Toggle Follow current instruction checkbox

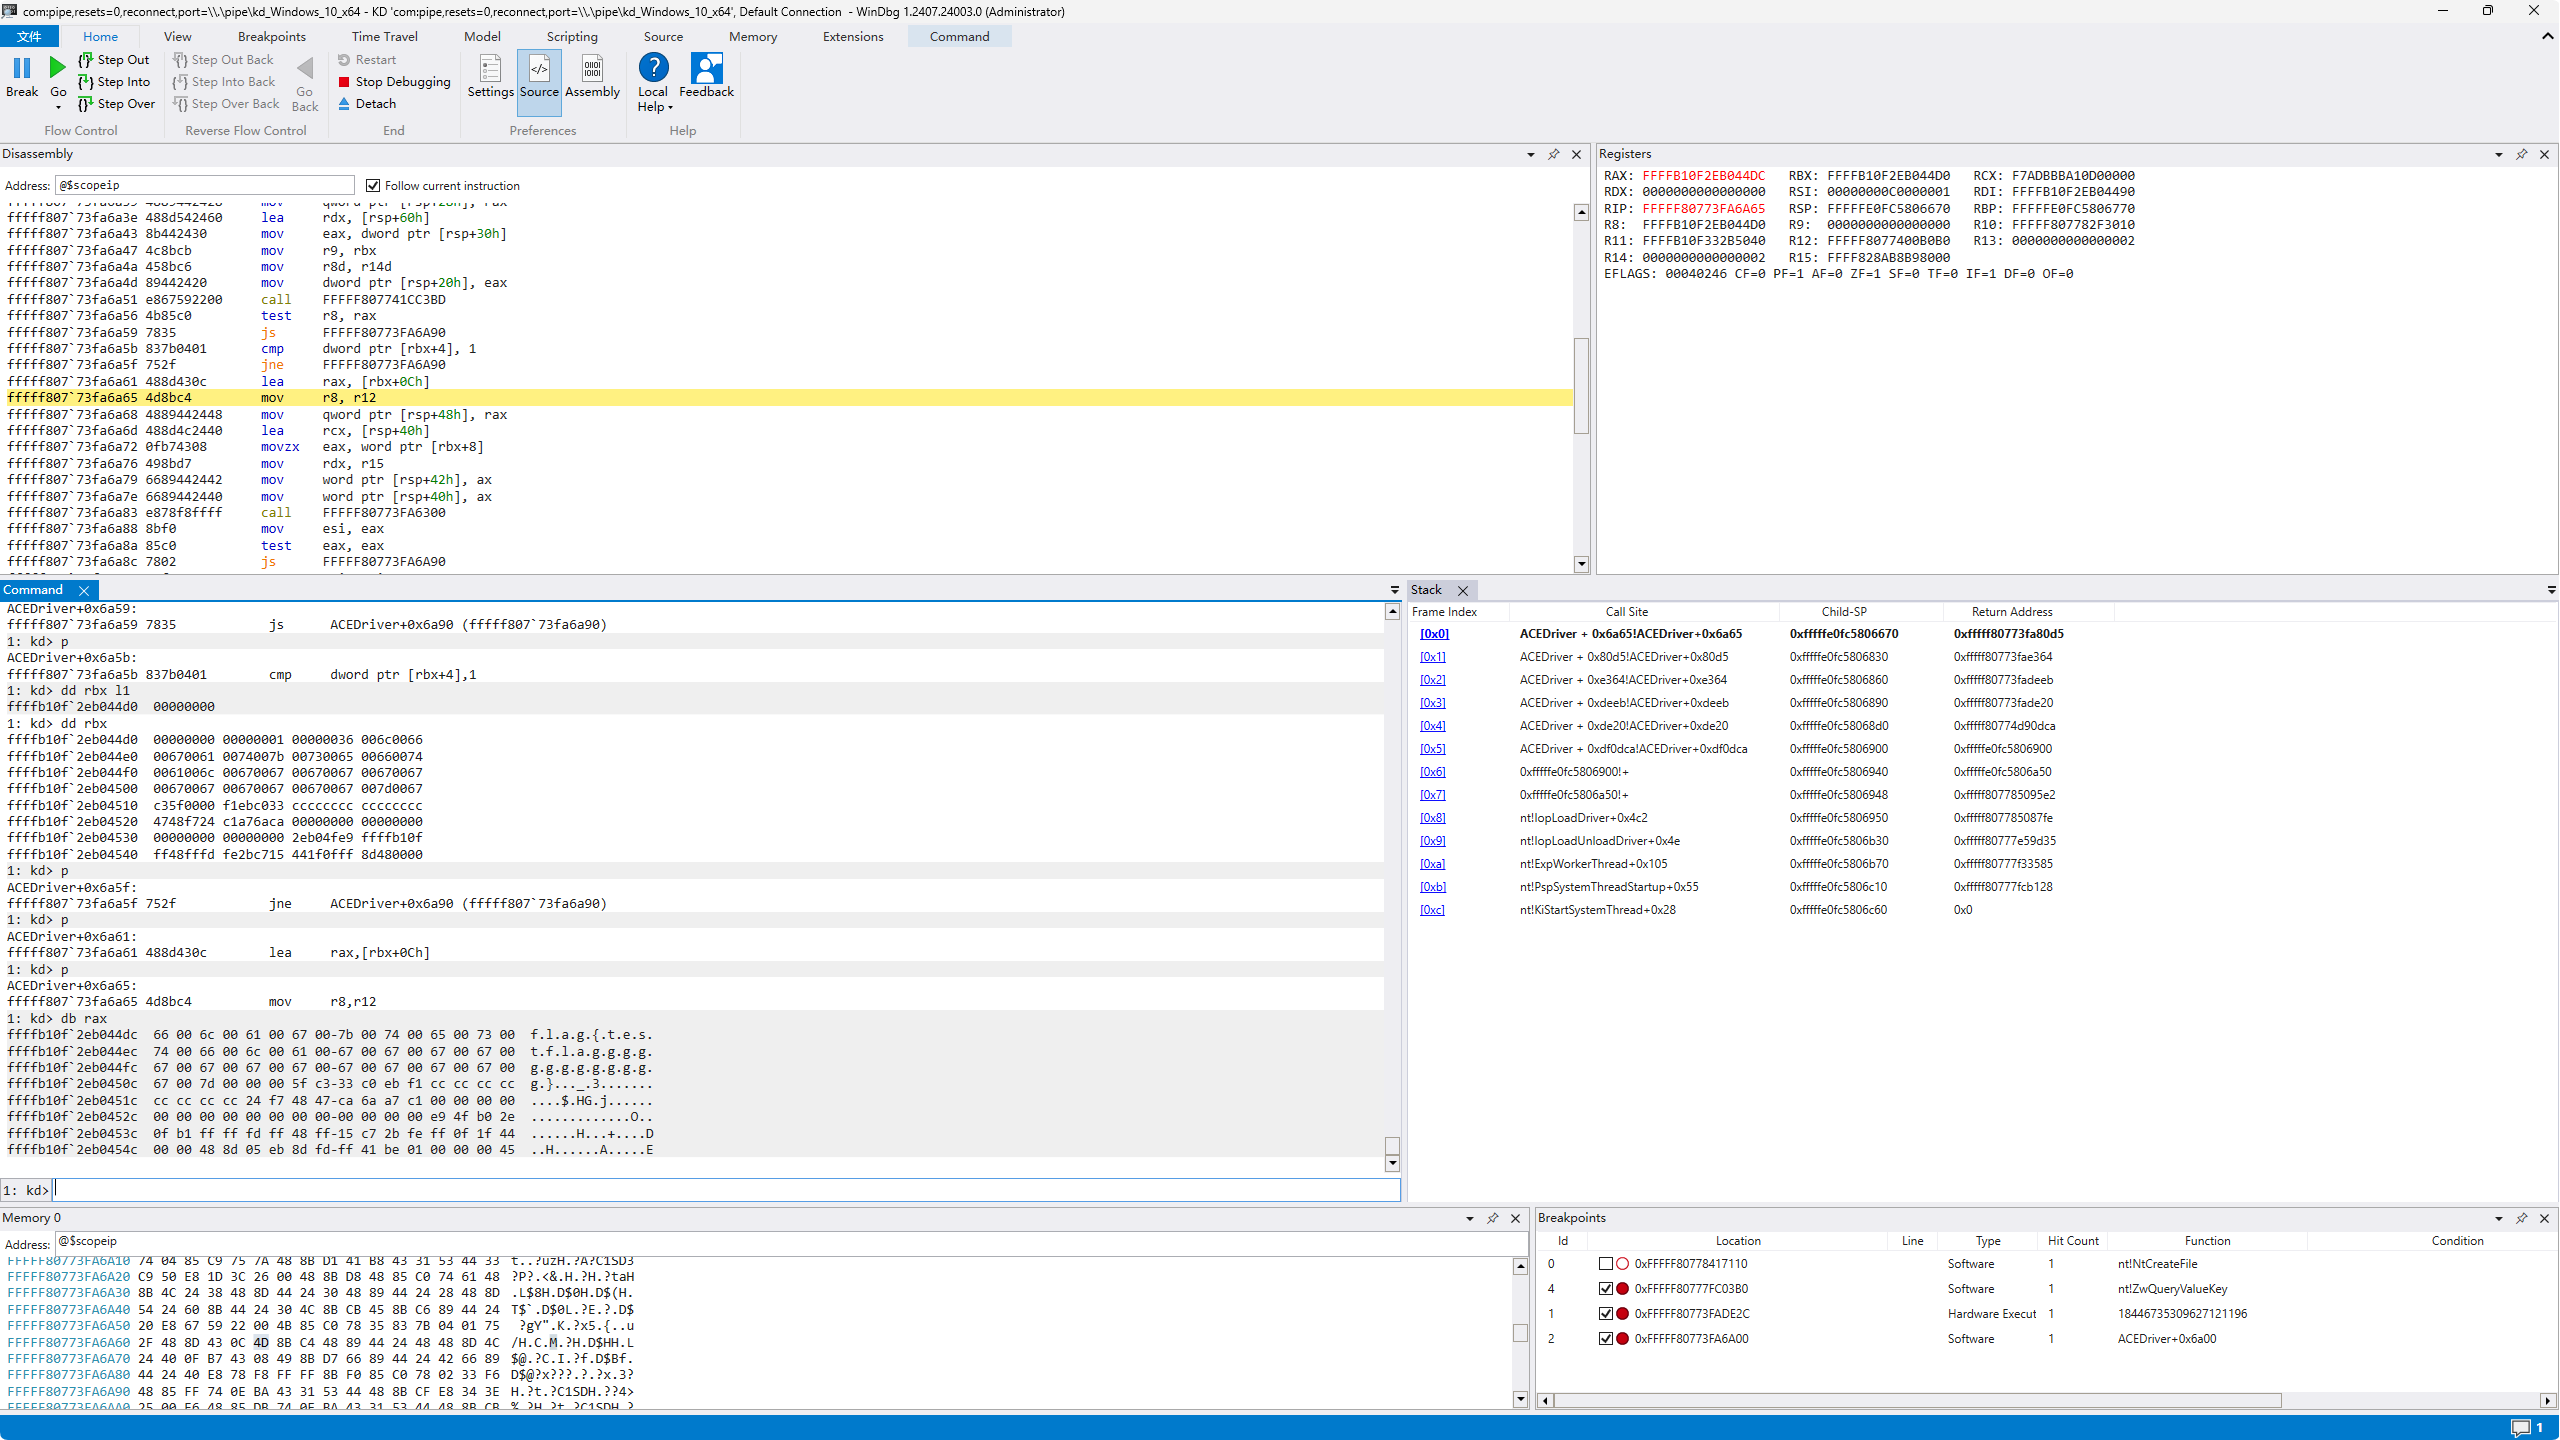click(373, 186)
